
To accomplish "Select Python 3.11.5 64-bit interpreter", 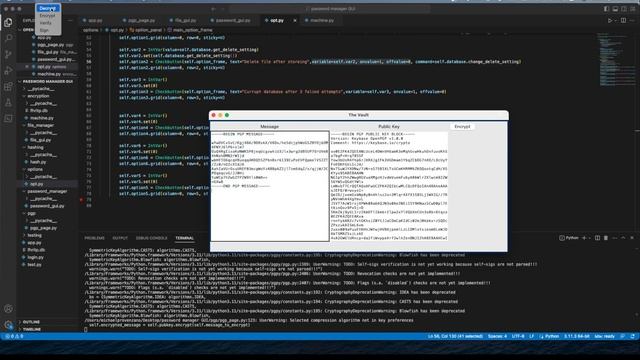I will (x=577, y=336).
